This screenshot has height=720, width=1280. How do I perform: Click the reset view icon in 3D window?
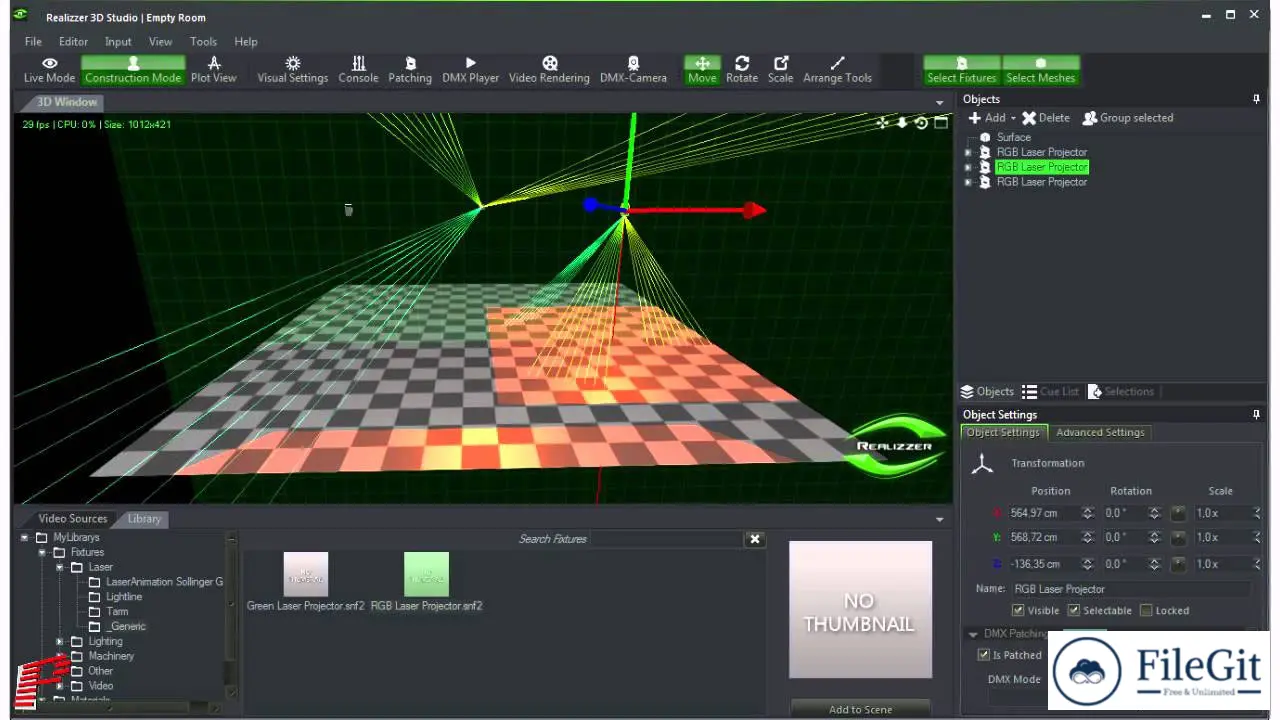pyautogui.click(x=921, y=123)
